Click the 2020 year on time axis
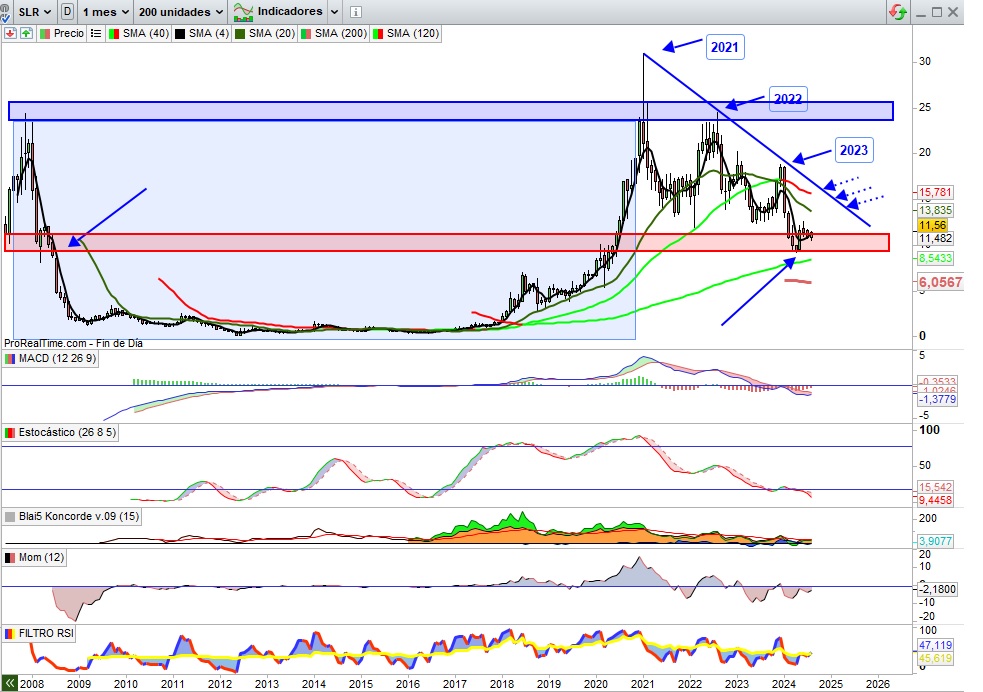 point(596,684)
